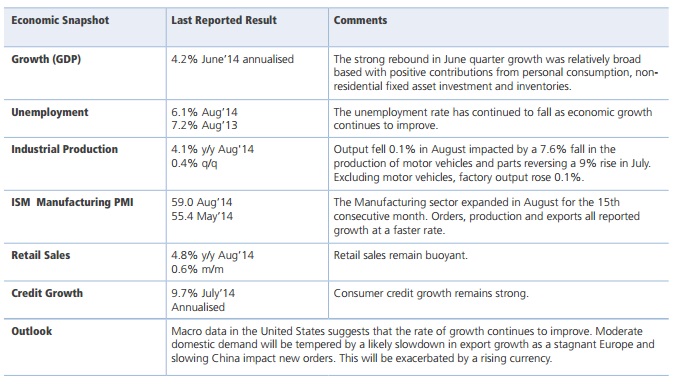The image size is (682, 386).
Task: Select the Retail Sales row label
Action: tap(40, 255)
